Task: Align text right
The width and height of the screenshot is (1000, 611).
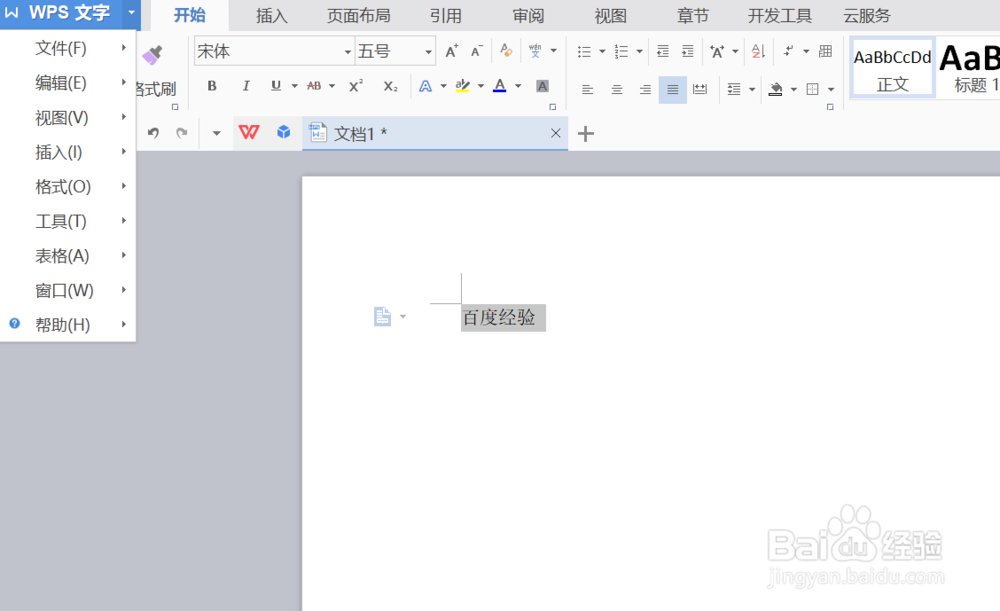Action: pyautogui.click(x=645, y=90)
